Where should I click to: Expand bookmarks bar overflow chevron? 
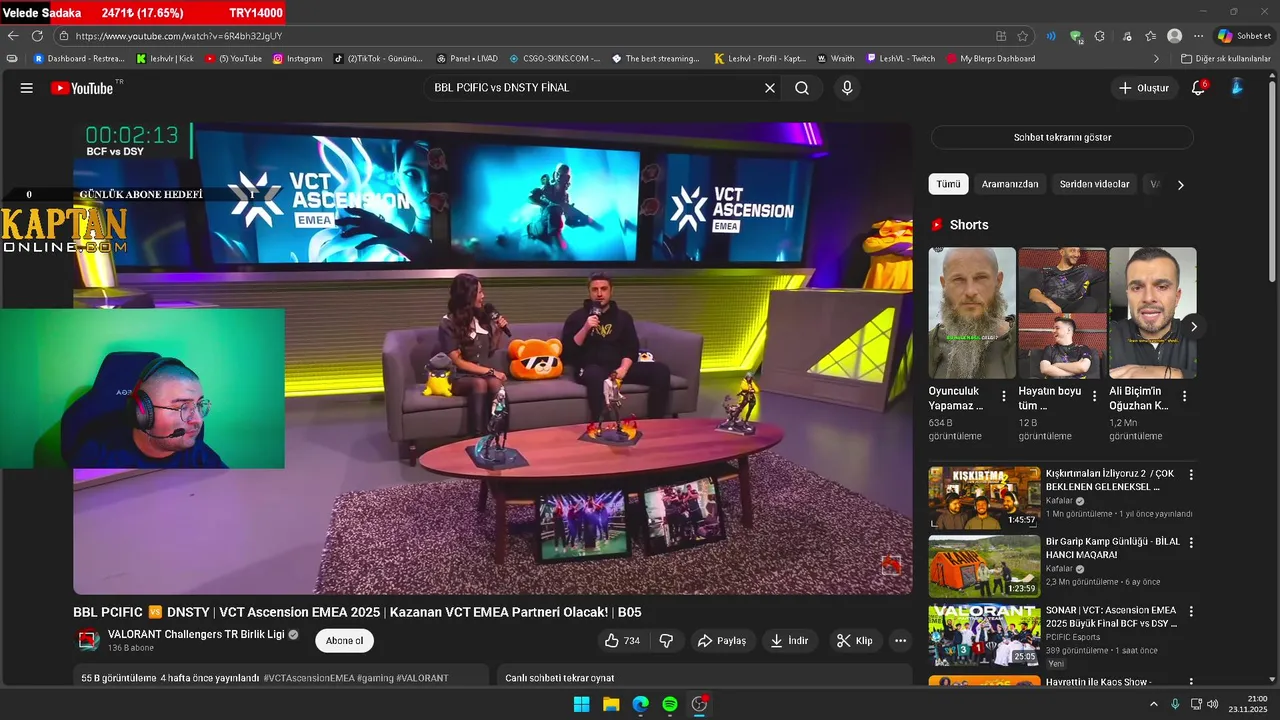1157,59
